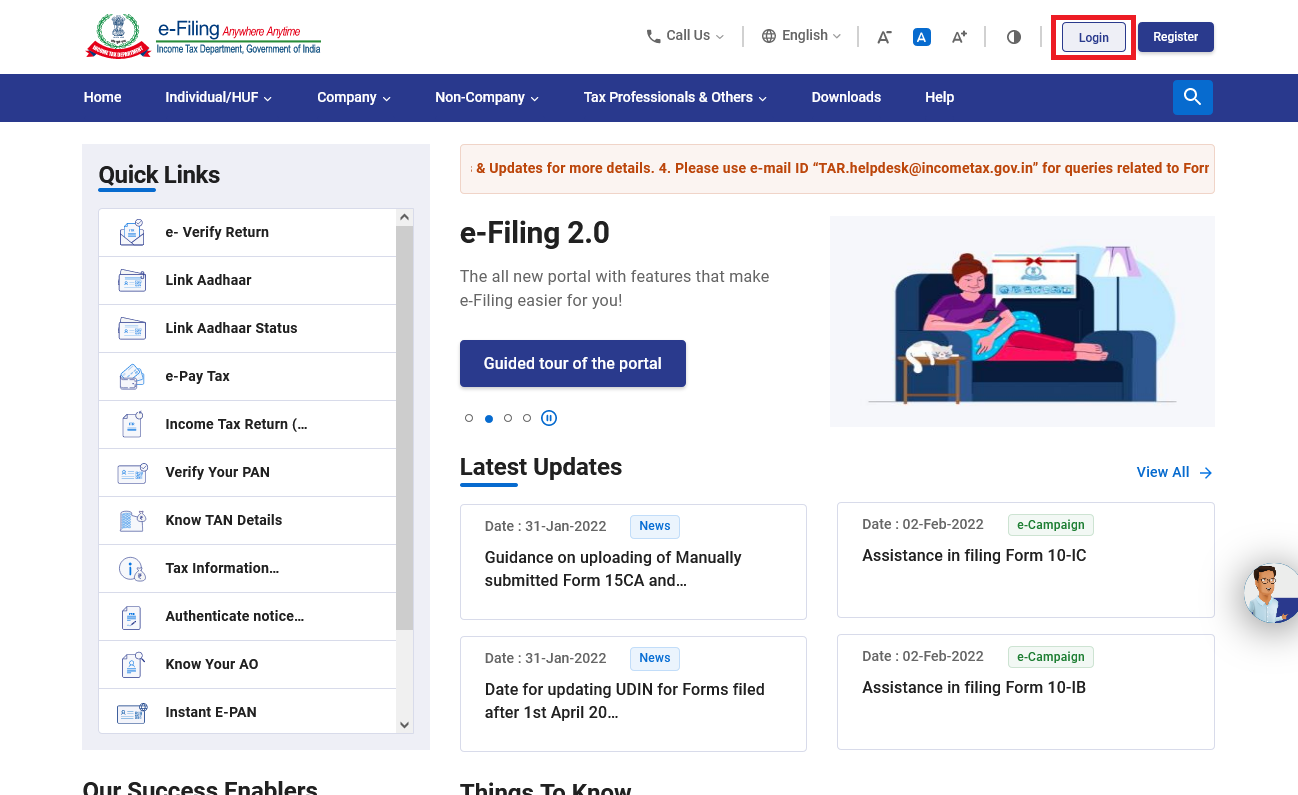Click the Link Aadhaar Status icon

point(132,328)
